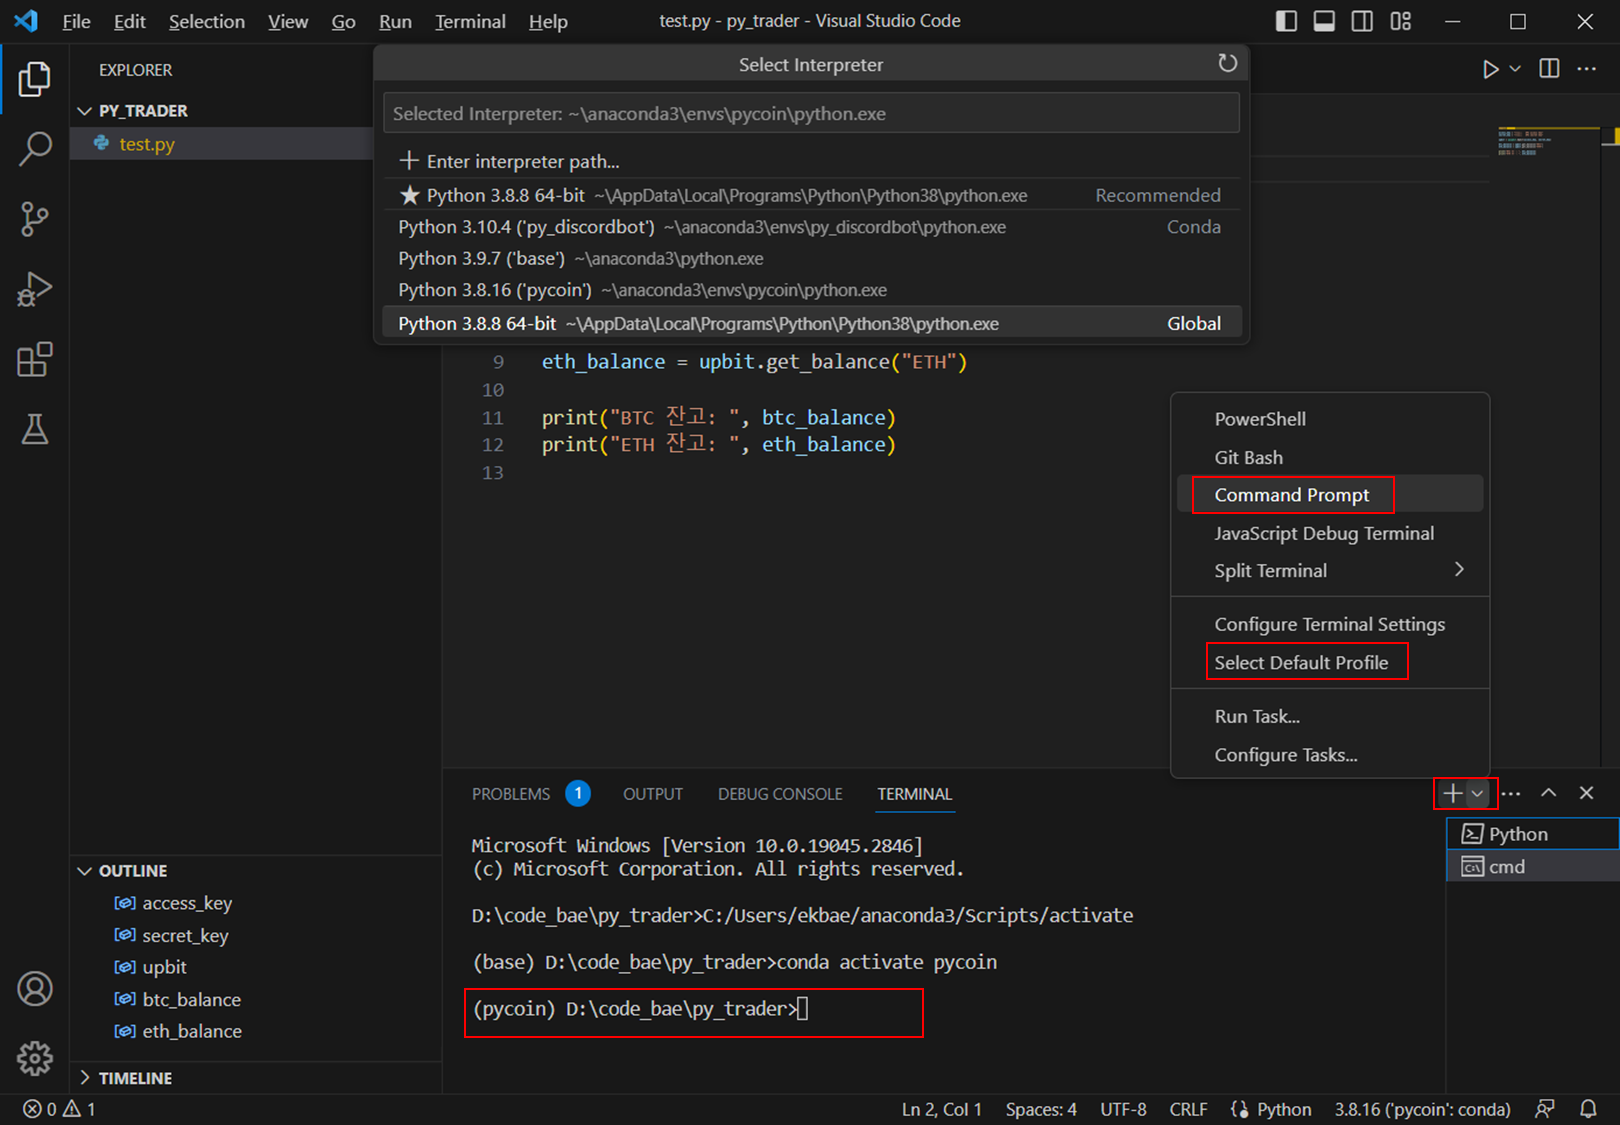Click the feedback icon in status bar

[x=1545, y=1109]
